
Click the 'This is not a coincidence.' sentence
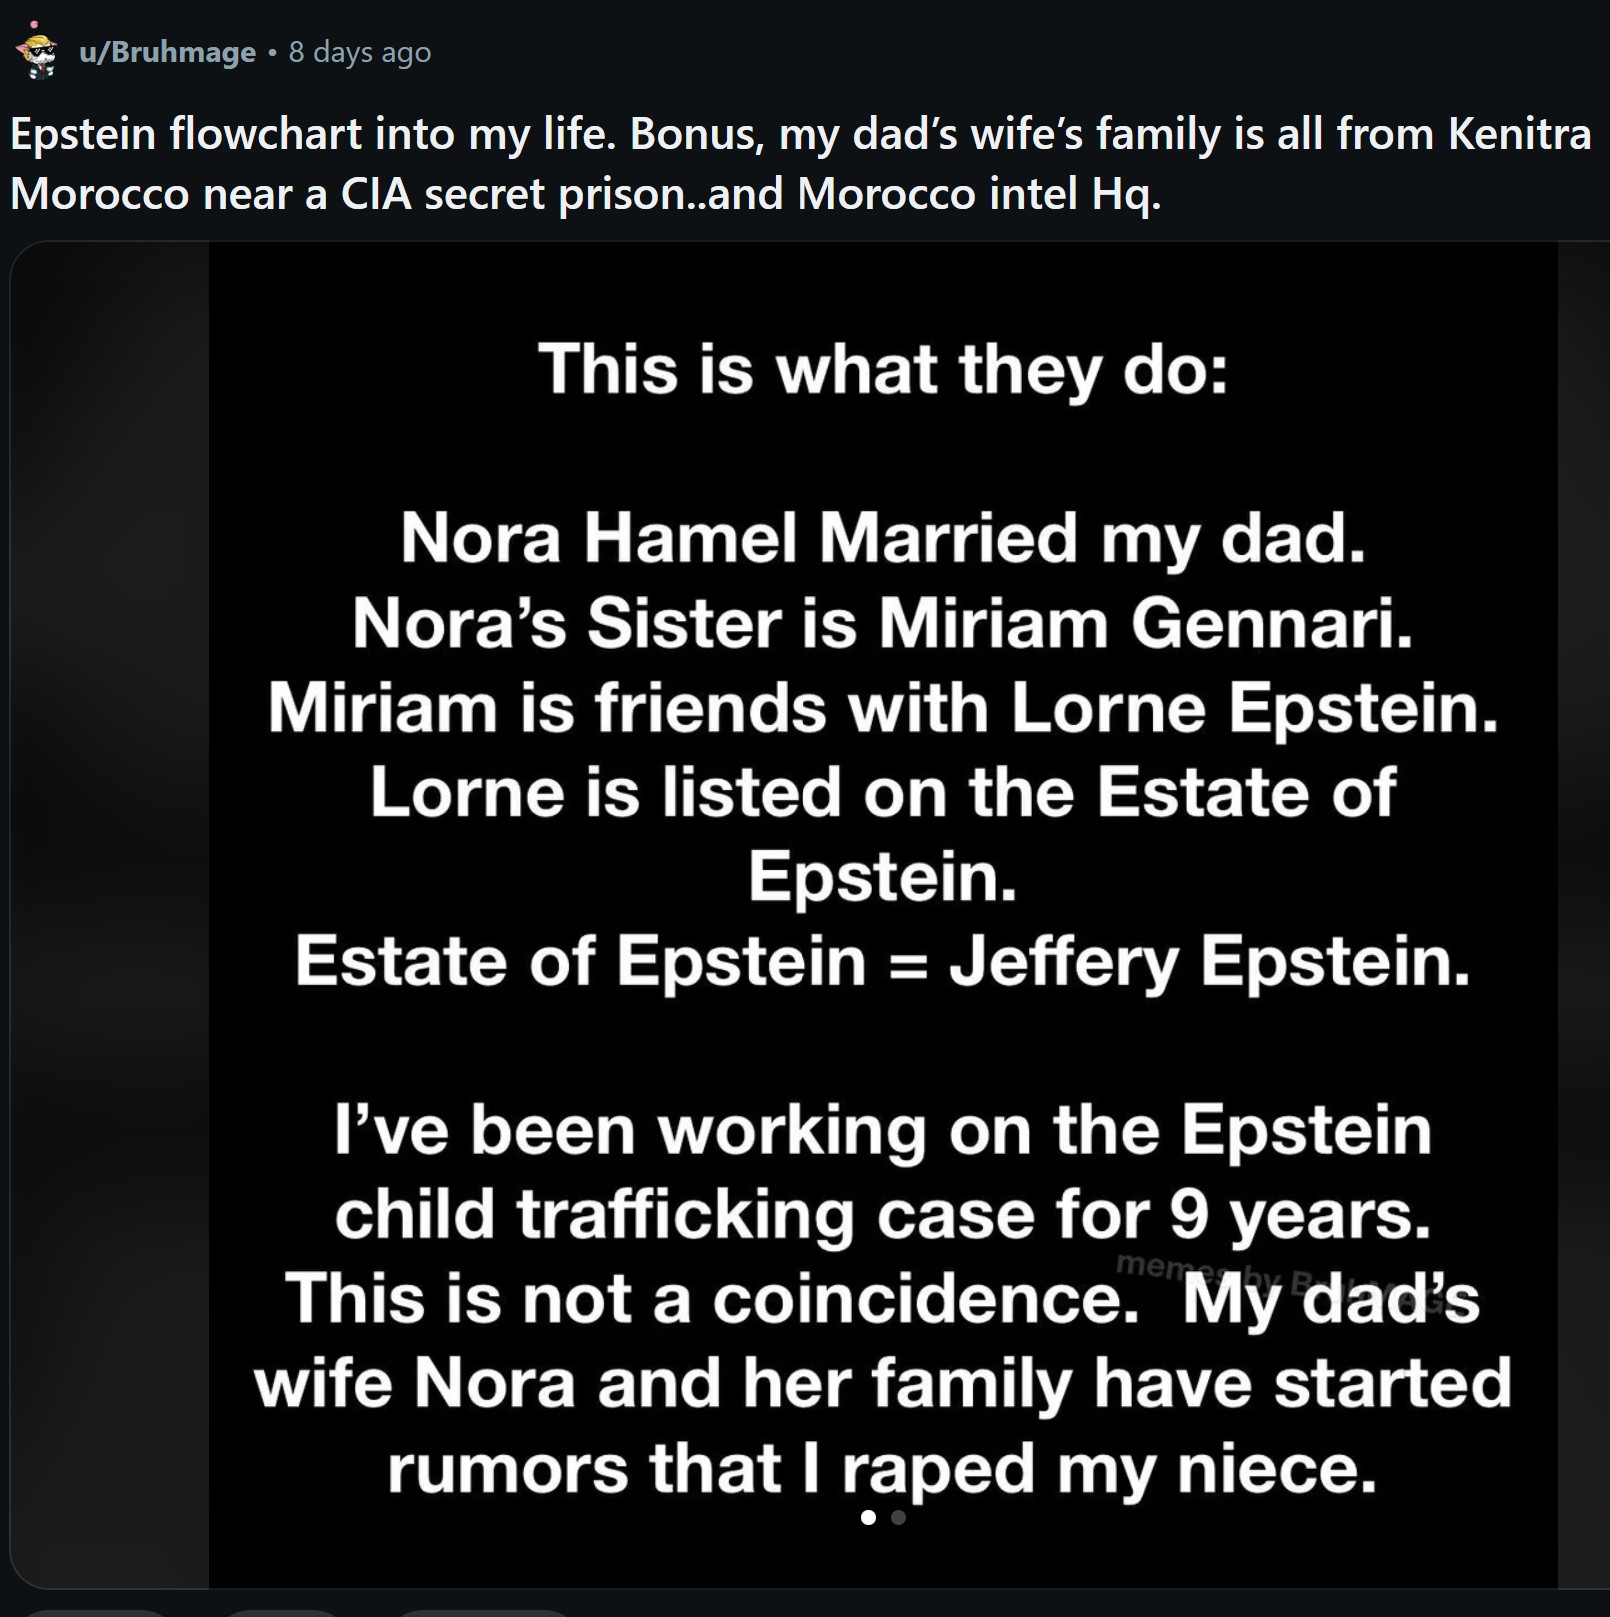(711, 1299)
